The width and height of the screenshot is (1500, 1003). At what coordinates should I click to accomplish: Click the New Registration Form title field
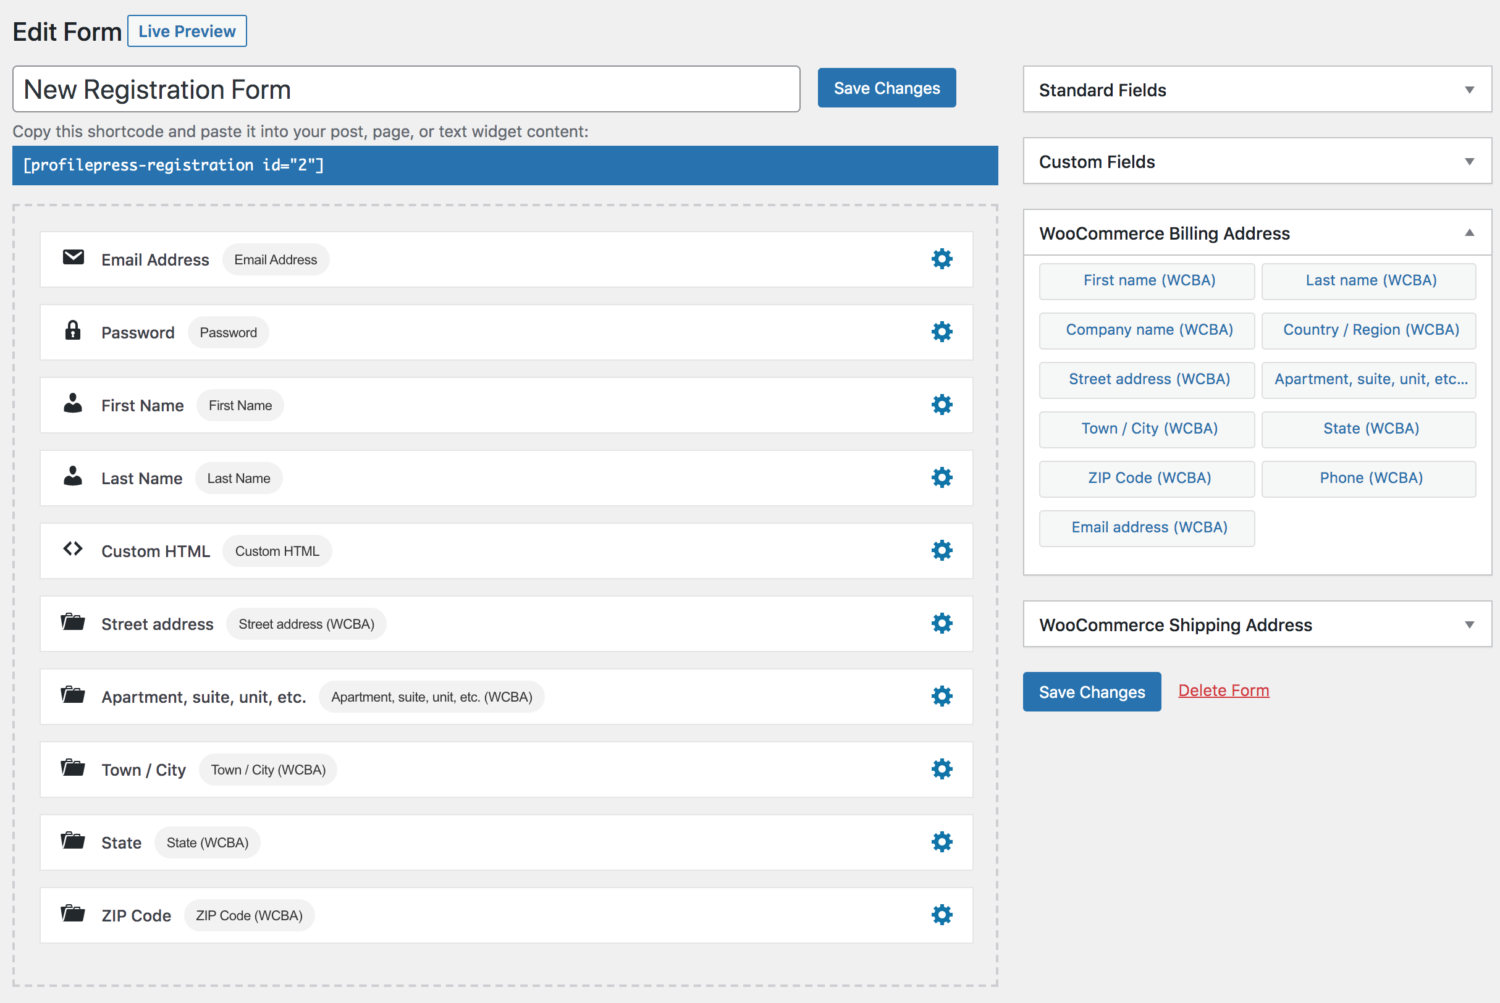pyautogui.click(x=406, y=89)
